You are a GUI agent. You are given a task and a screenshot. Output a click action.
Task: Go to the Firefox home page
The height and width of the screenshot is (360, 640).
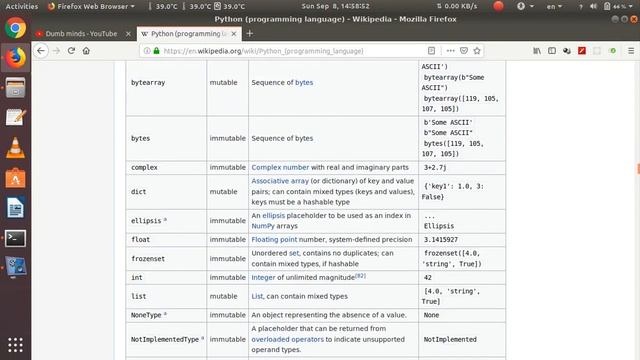coord(86,51)
